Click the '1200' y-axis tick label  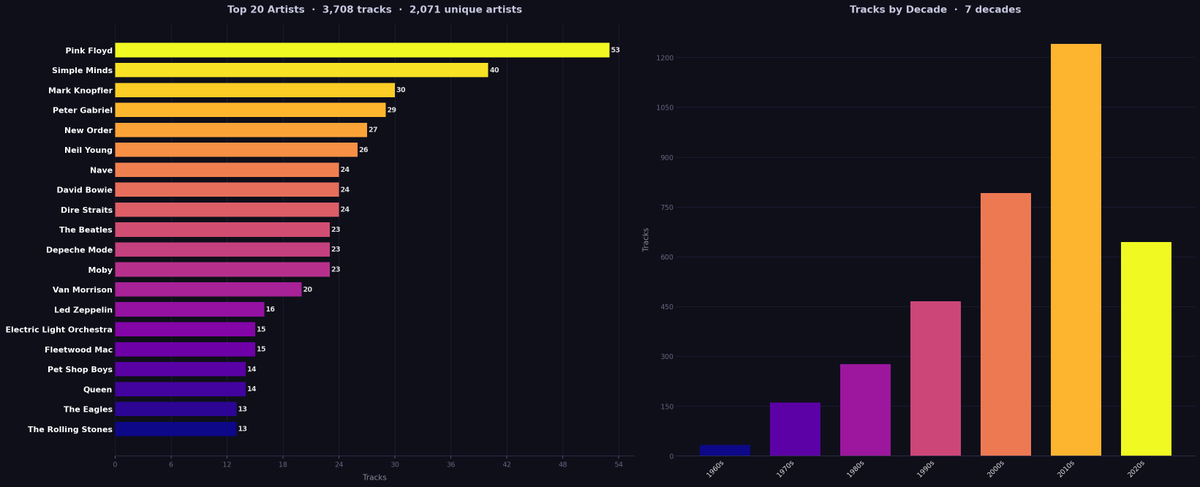664,58
